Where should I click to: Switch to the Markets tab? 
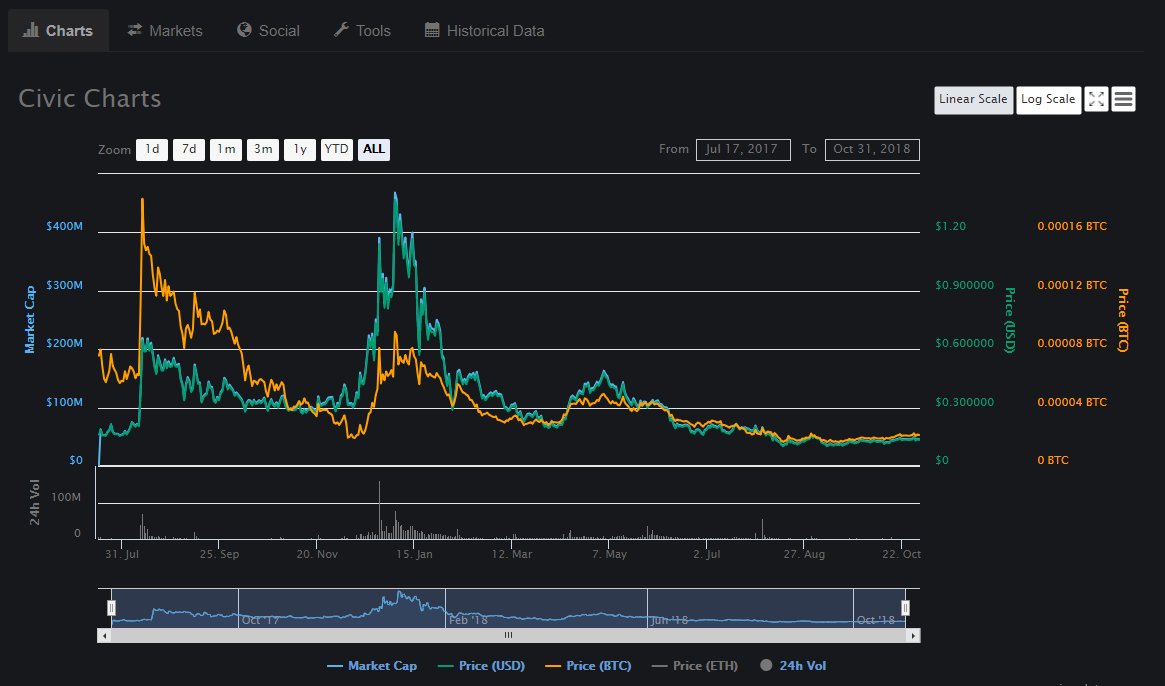(165, 30)
